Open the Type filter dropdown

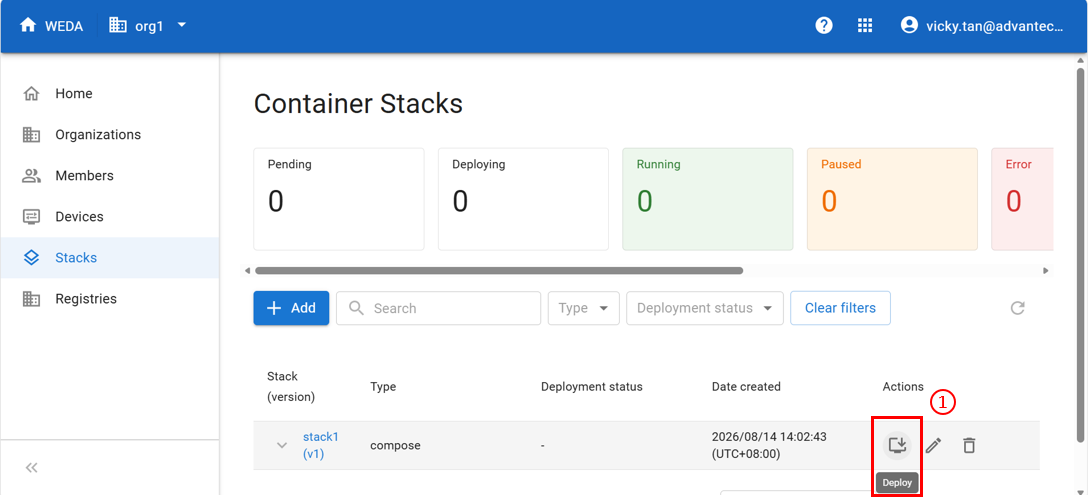pyautogui.click(x=583, y=308)
